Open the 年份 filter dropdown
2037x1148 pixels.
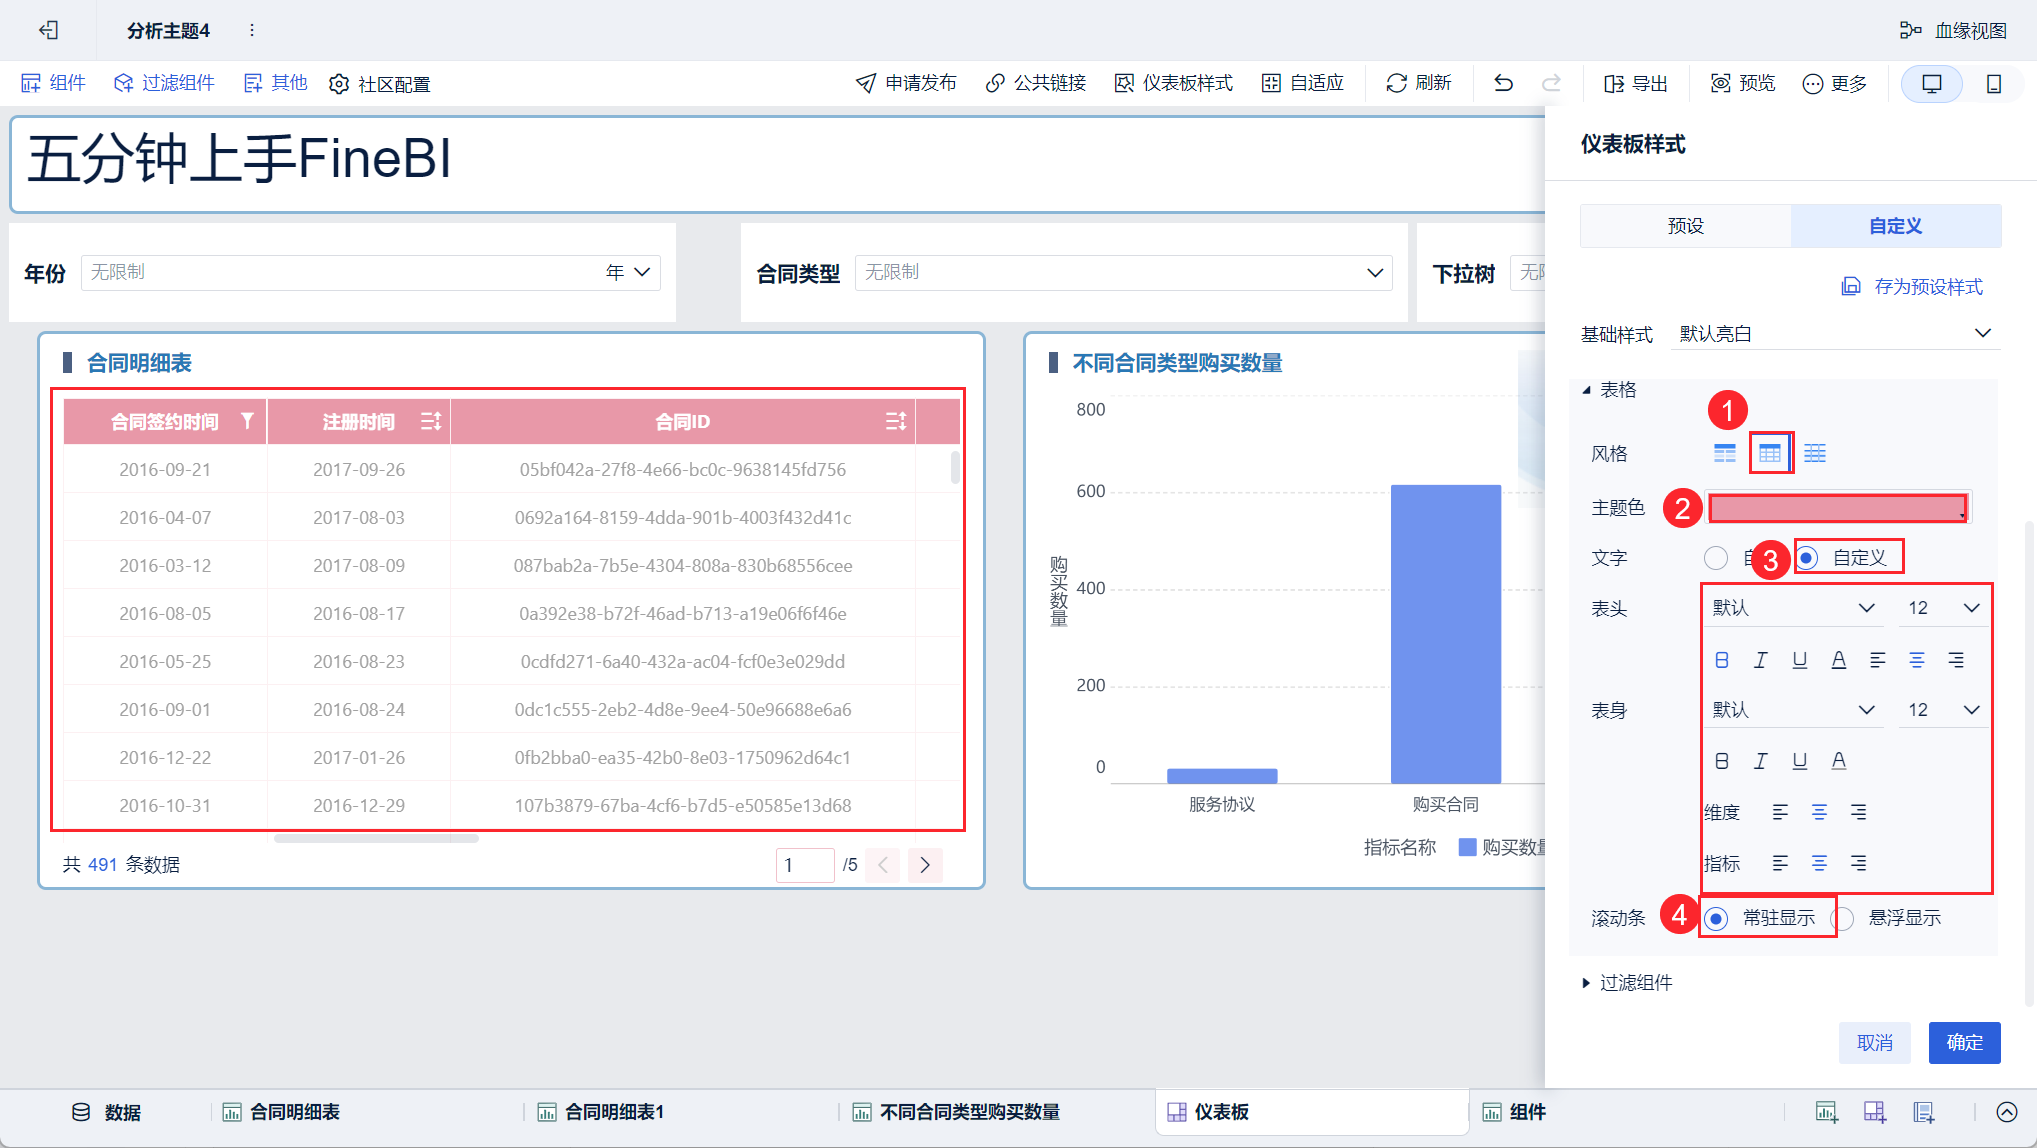371,272
